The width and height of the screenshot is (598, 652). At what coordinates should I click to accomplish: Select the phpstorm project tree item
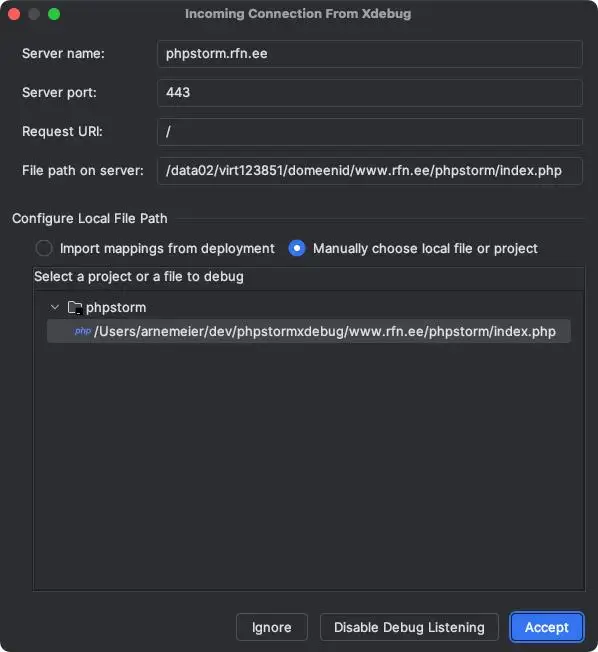pyautogui.click(x=116, y=308)
